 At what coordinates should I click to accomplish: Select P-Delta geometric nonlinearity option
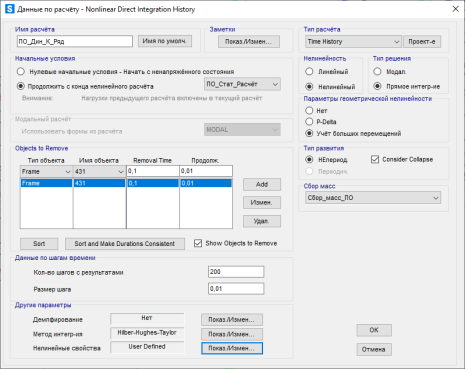(309, 122)
